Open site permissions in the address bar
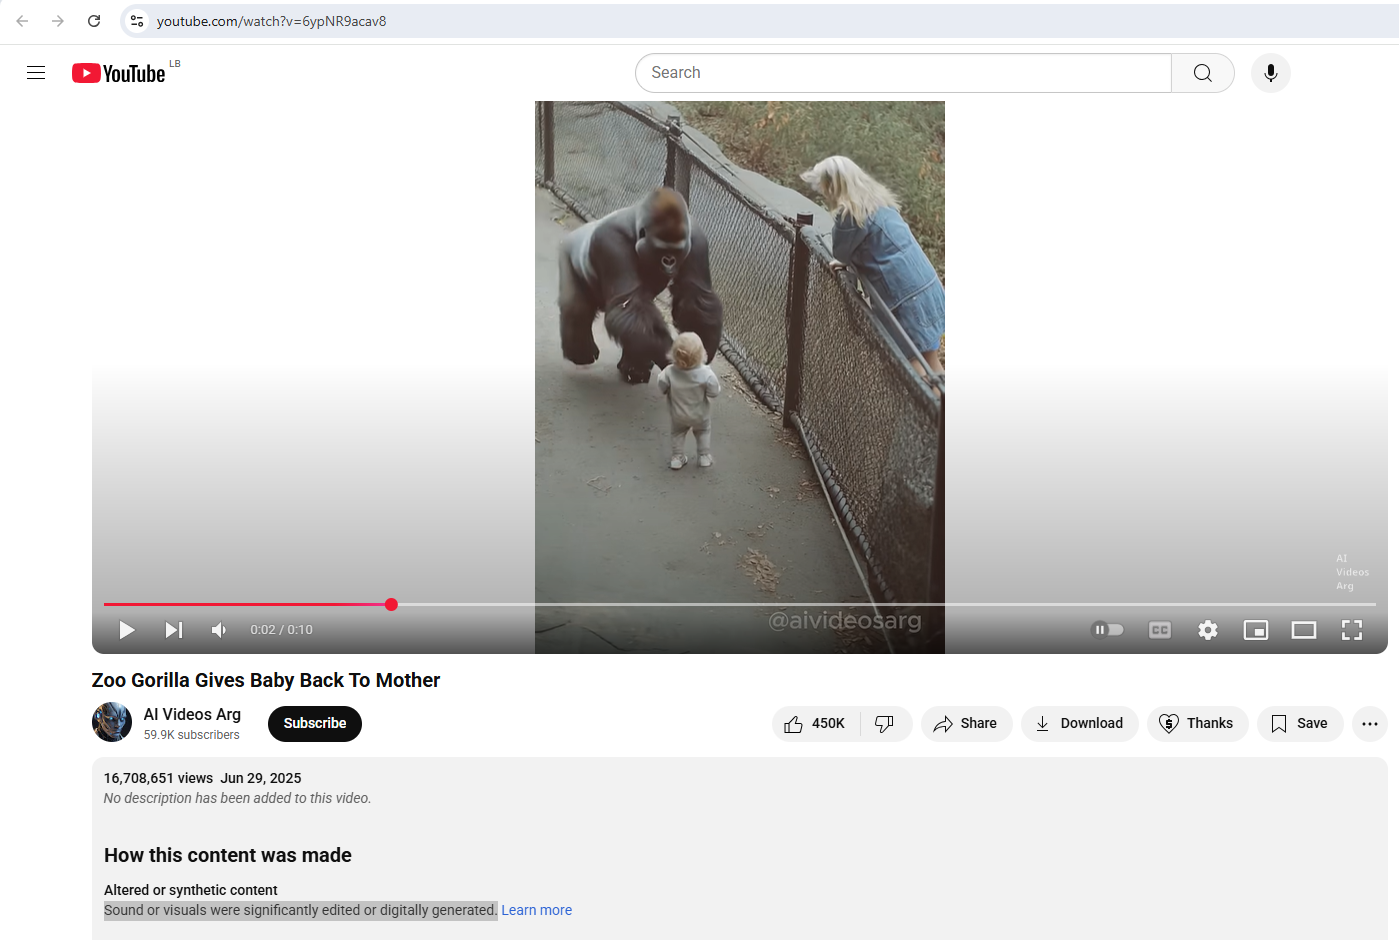The width and height of the screenshot is (1399, 940). coord(135,20)
